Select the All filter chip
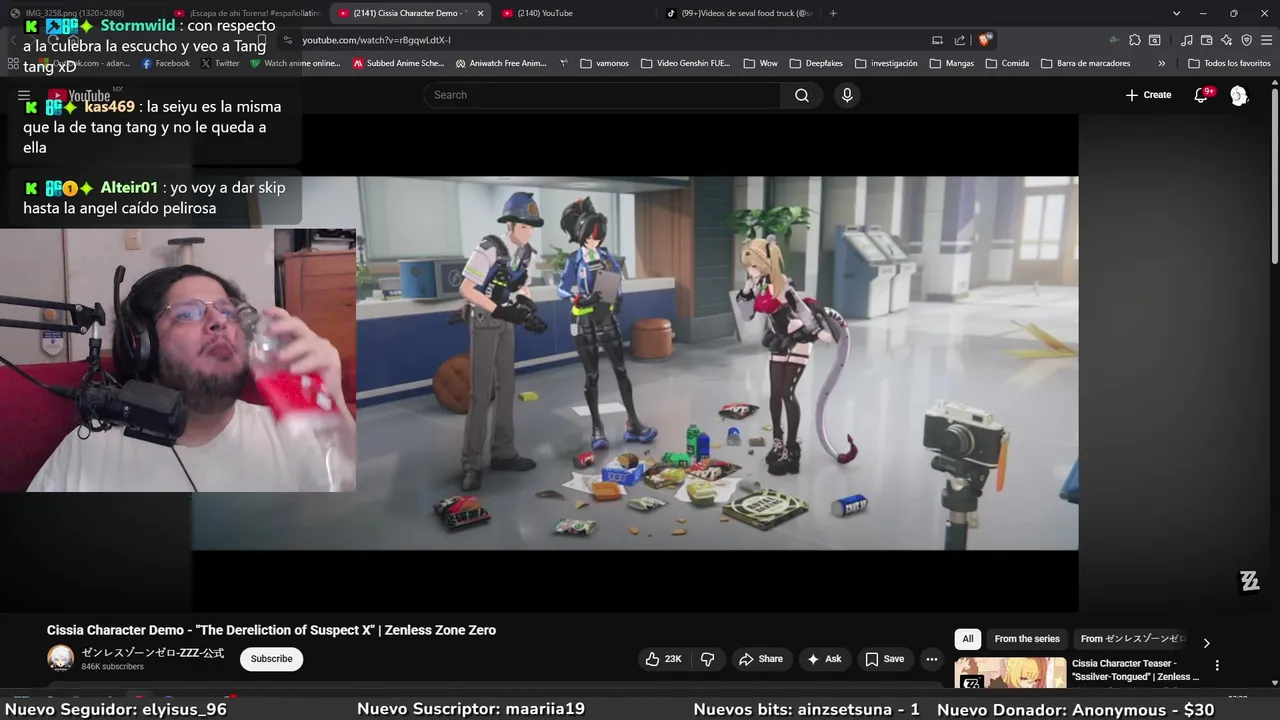1280x720 pixels. pyautogui.click(x=967, y=639)
